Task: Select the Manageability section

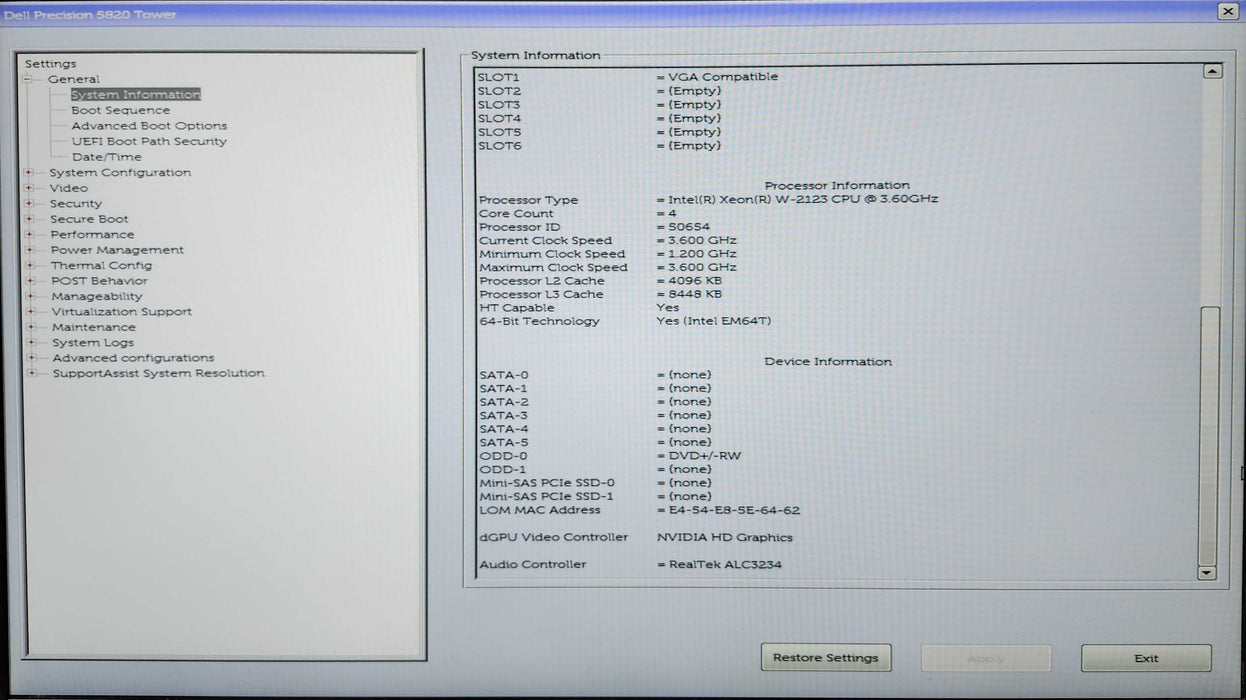Action: click(x=97, y=296)
